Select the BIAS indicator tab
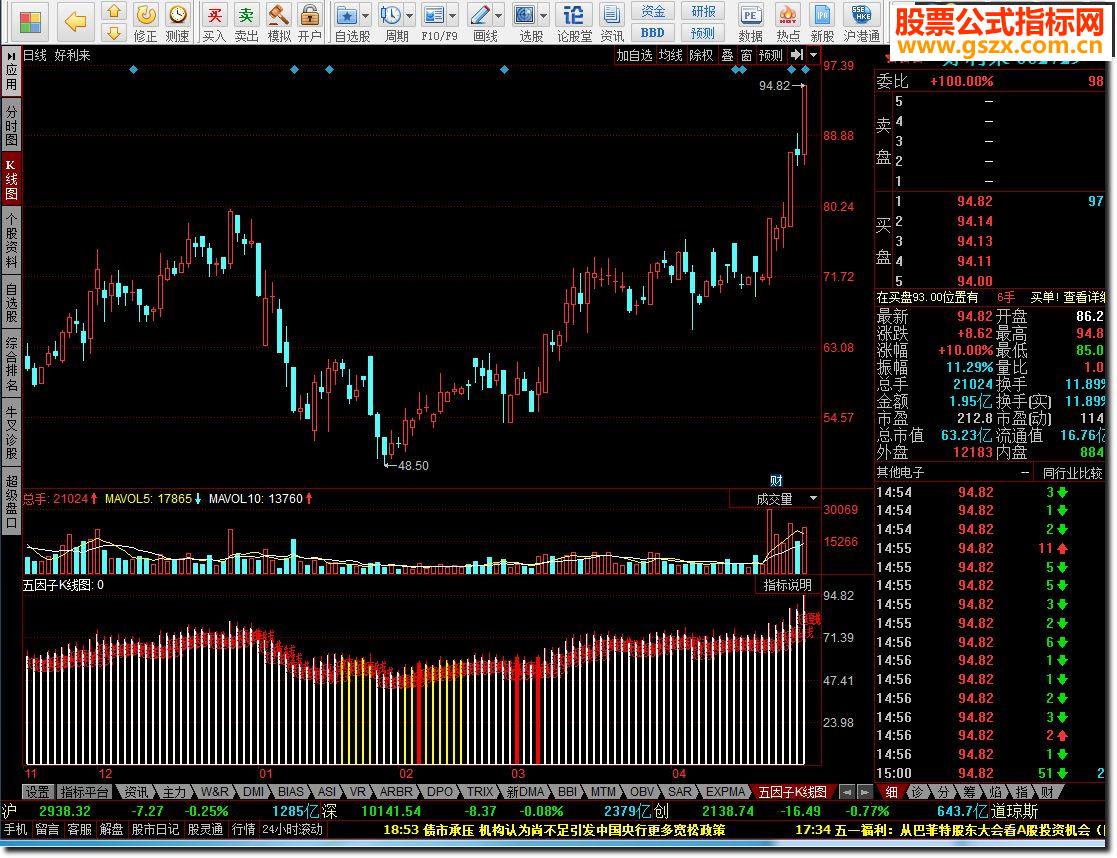This screenshot has width=1117, height=858. (291, 792)
